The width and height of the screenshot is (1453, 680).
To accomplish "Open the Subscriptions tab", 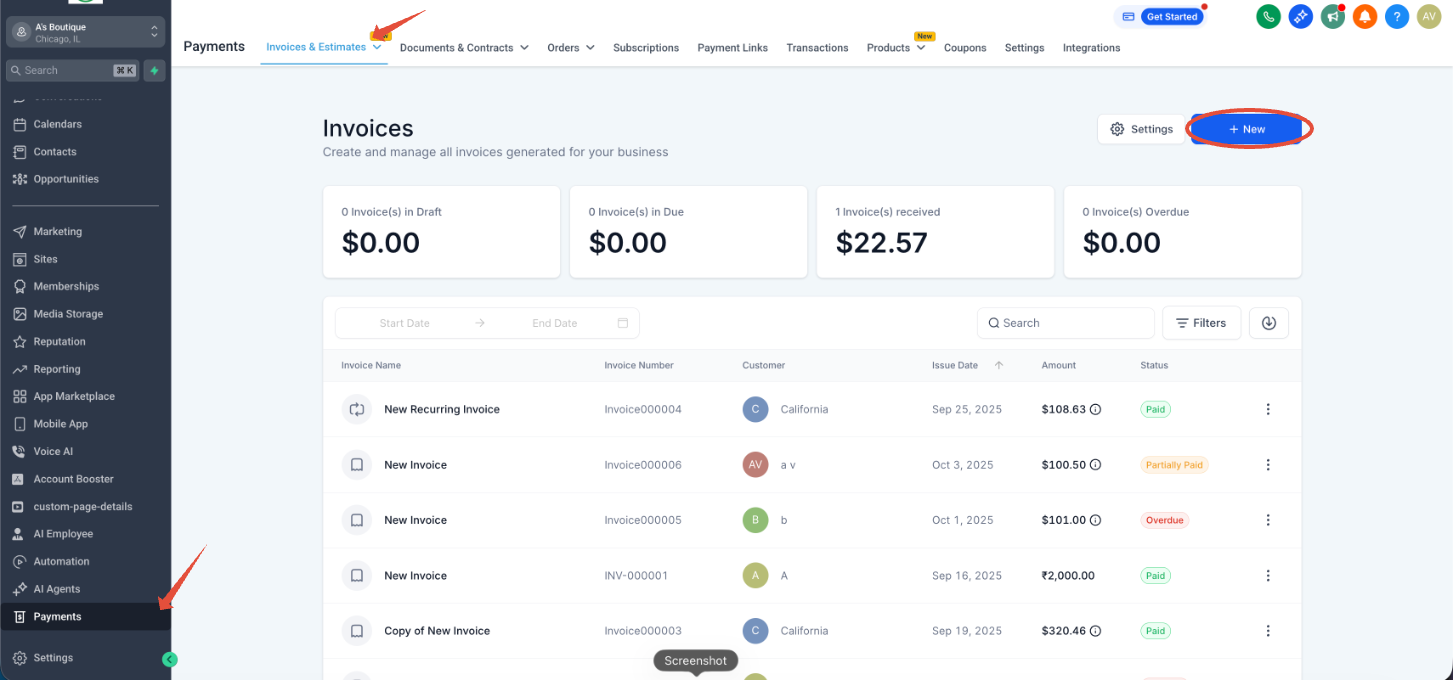I will click(646, 48).
